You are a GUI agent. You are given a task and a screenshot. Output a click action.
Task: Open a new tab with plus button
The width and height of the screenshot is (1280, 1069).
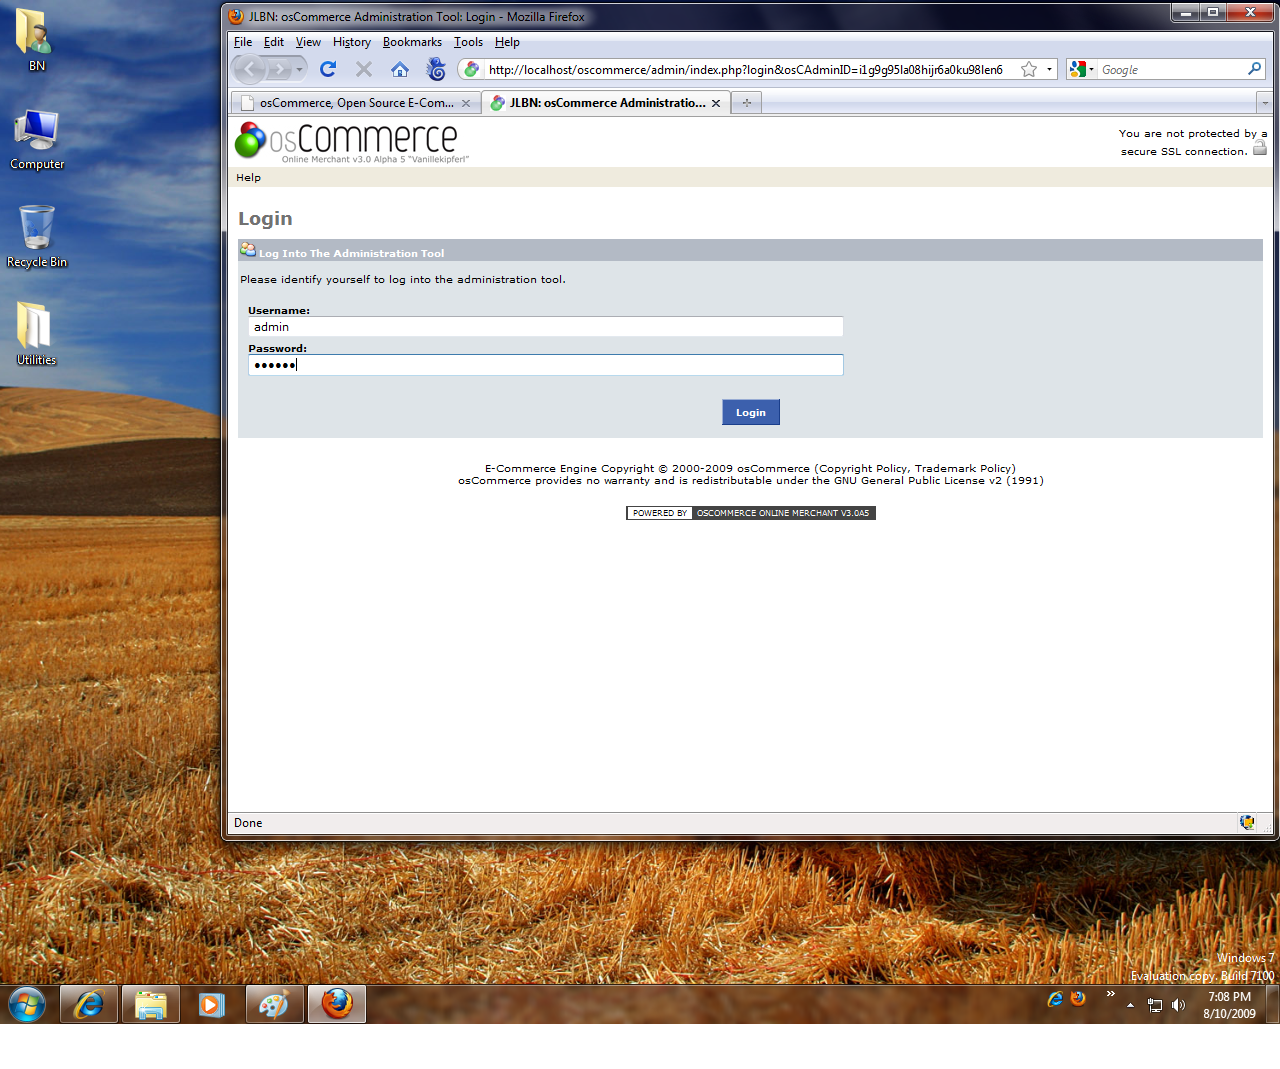coord(746,103)
